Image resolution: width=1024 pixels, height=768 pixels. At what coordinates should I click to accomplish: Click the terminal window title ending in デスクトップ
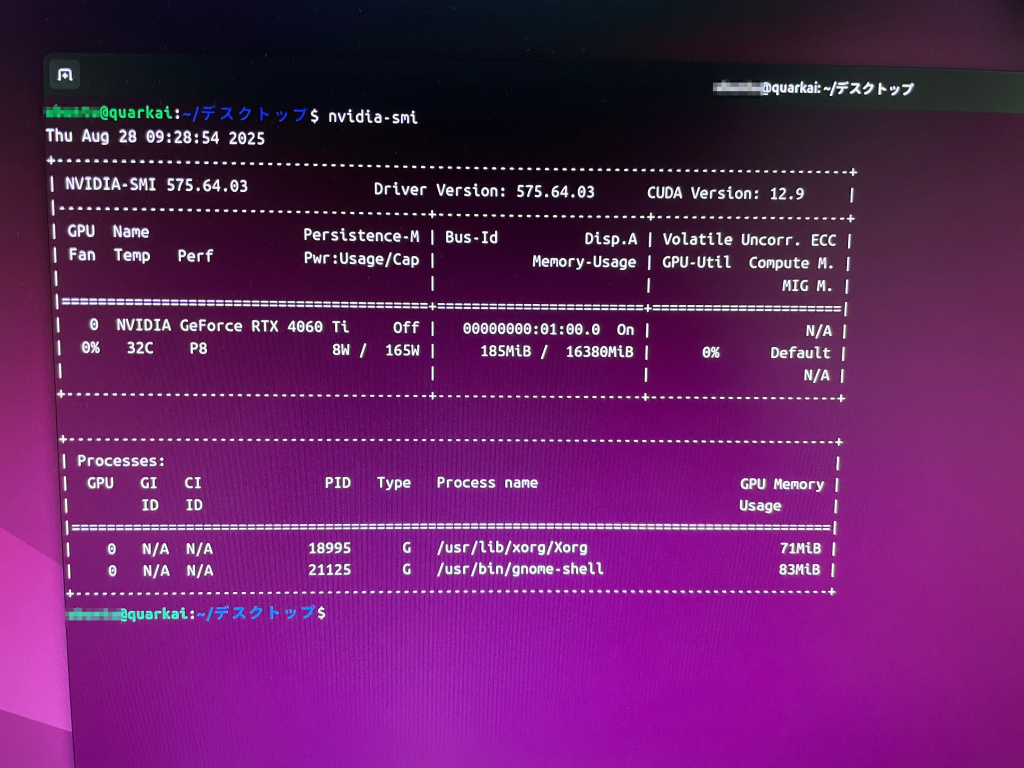click(x=813, y=88)
